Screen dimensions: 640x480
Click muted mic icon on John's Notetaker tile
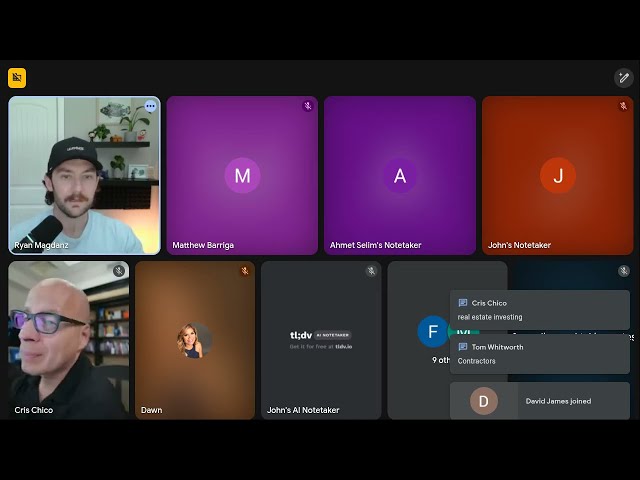(x=623, y=106)
